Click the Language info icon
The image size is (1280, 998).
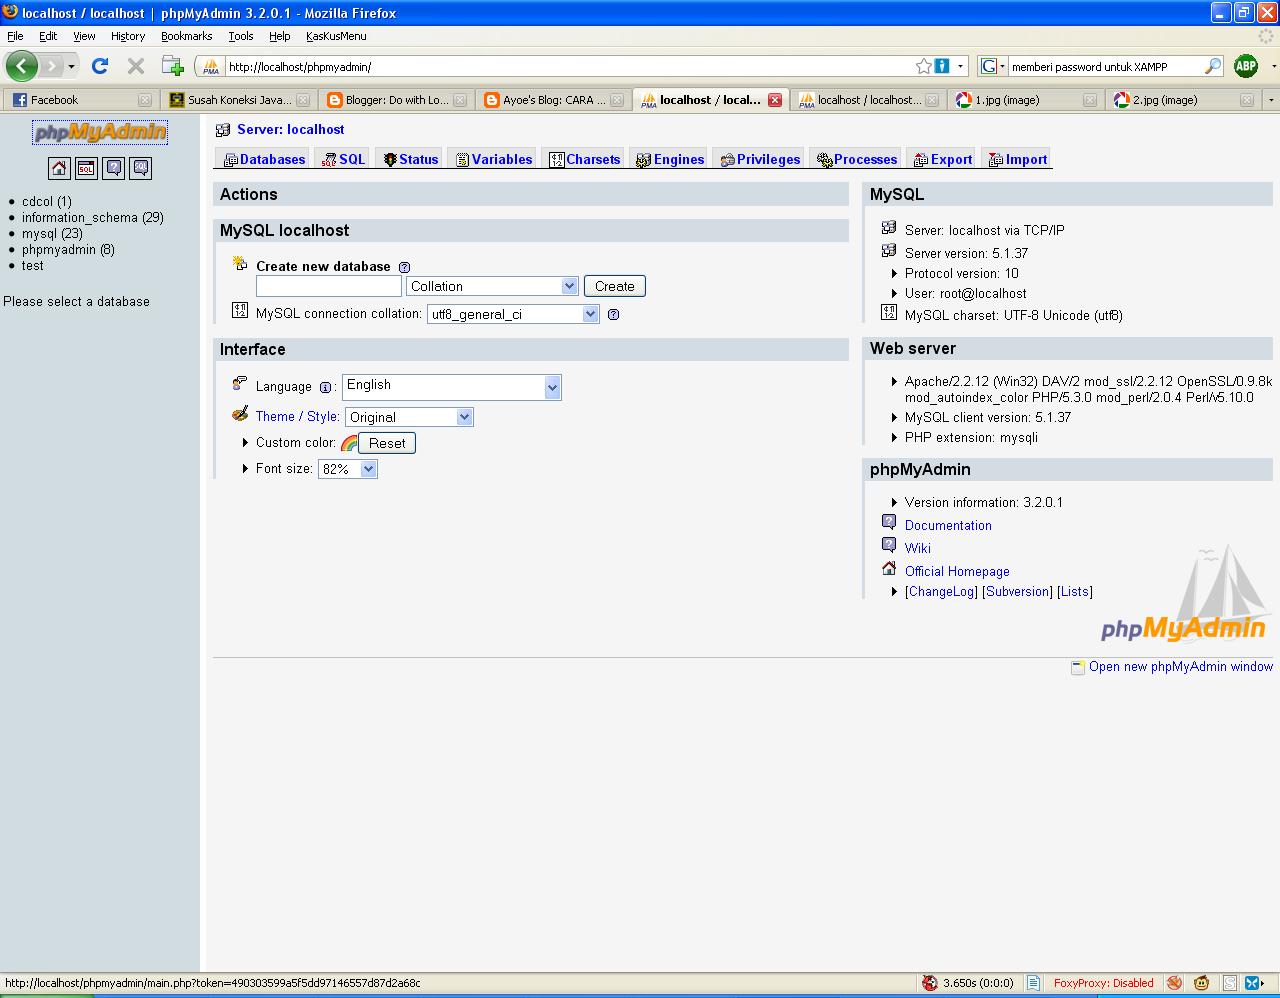(325, 388)
